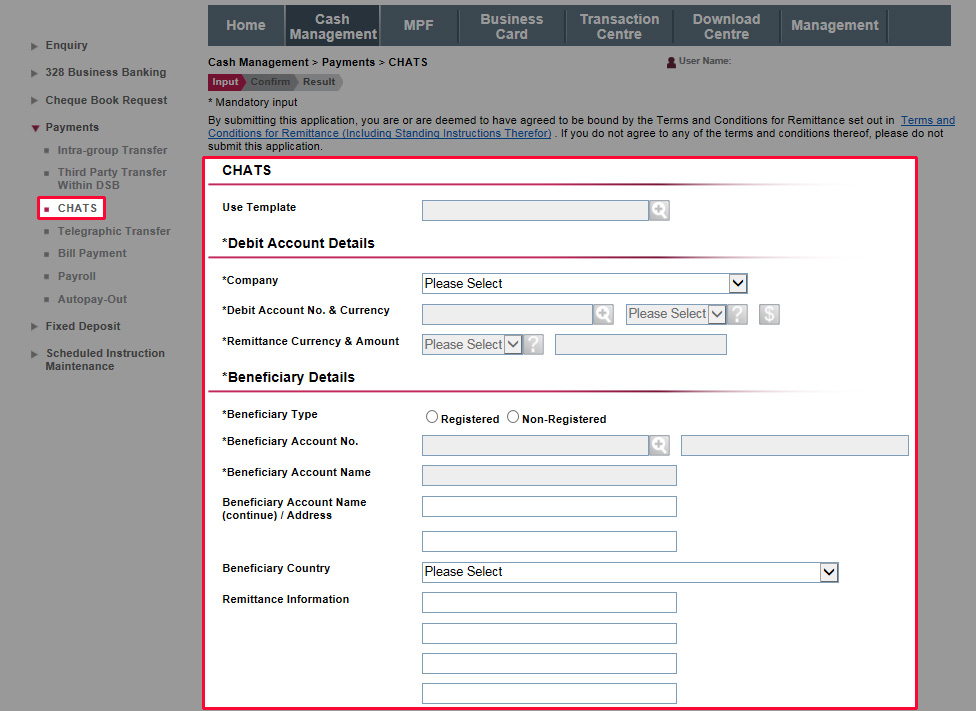Screen dimensions: 976x711
Task: Open Terms and Conditions for Remittance link
Action: pos(380,133)
